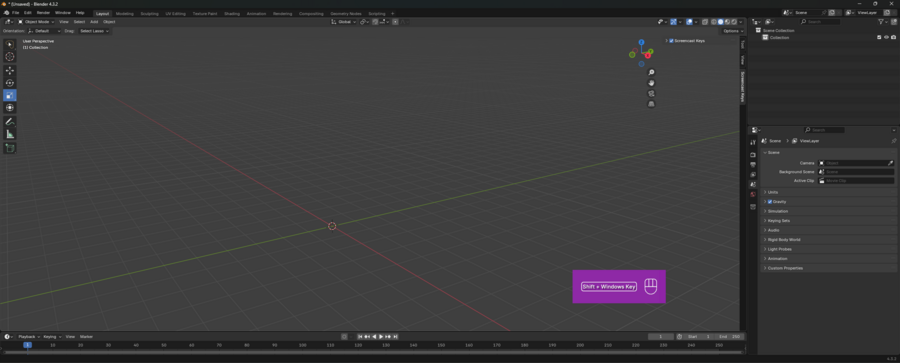This screenshot has height=363, width=900.
Task: Switch perspective/orthographic grid icon
Action: click(x=651, y=104)
